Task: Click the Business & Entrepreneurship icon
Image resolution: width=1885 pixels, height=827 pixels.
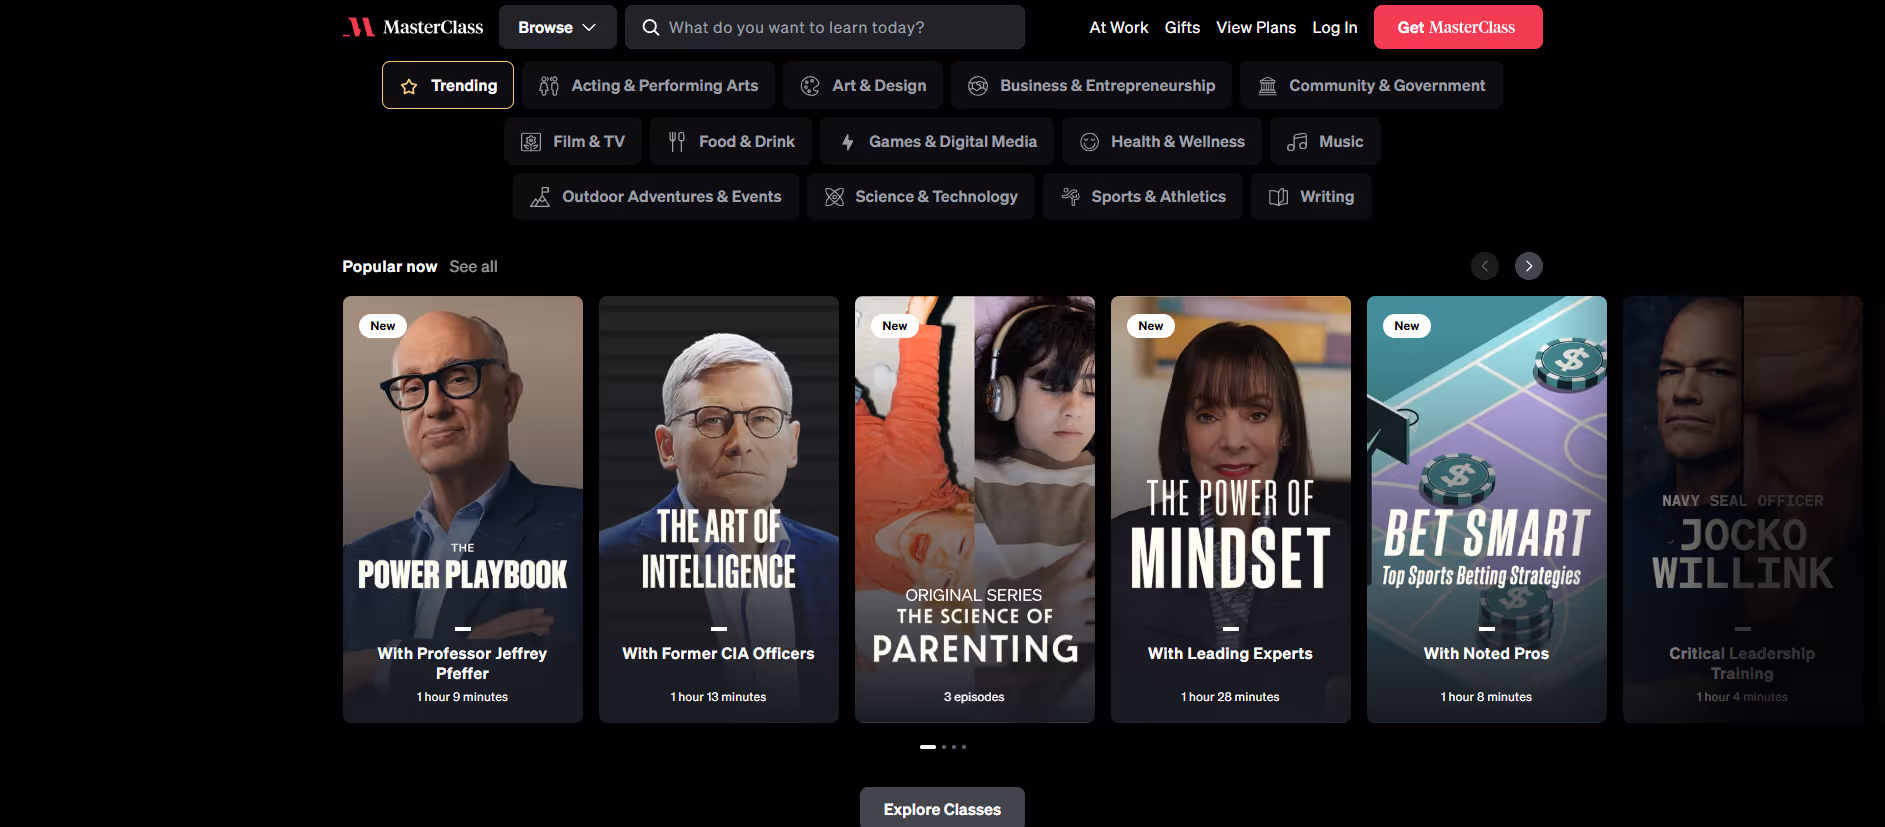Action: (x=978, y=86)
